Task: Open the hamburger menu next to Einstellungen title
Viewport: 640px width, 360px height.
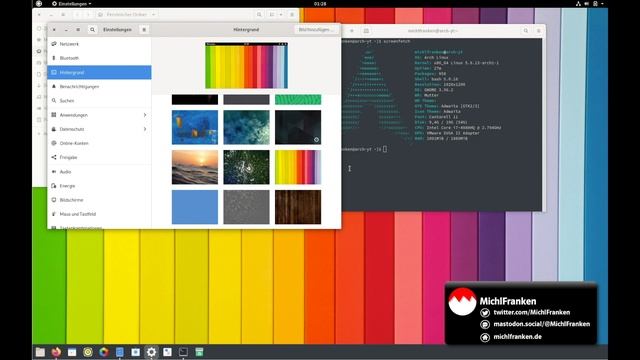Action: click(x=144, y=29)
